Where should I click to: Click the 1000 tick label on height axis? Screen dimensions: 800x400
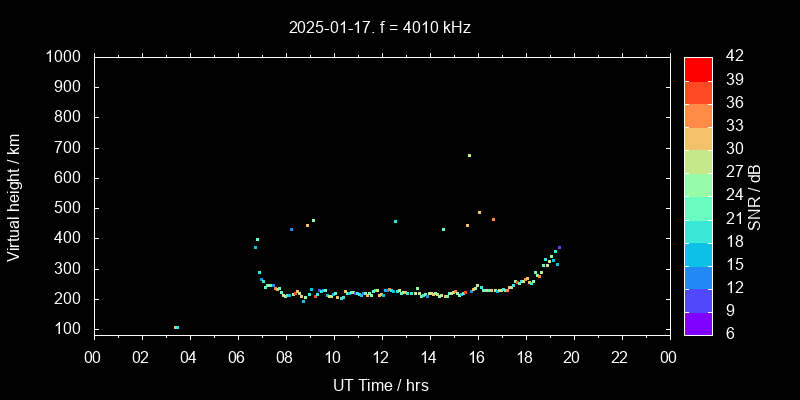point(64,57)
